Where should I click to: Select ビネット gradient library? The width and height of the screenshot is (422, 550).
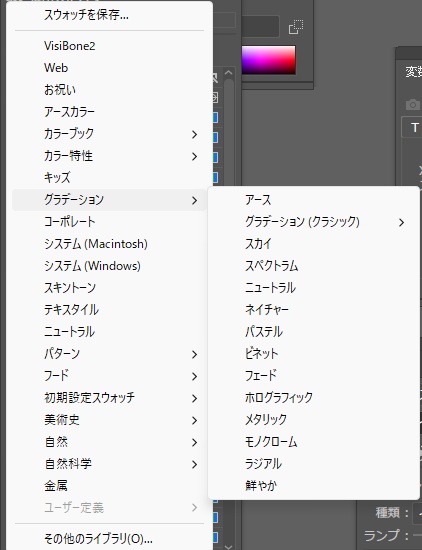314,353
